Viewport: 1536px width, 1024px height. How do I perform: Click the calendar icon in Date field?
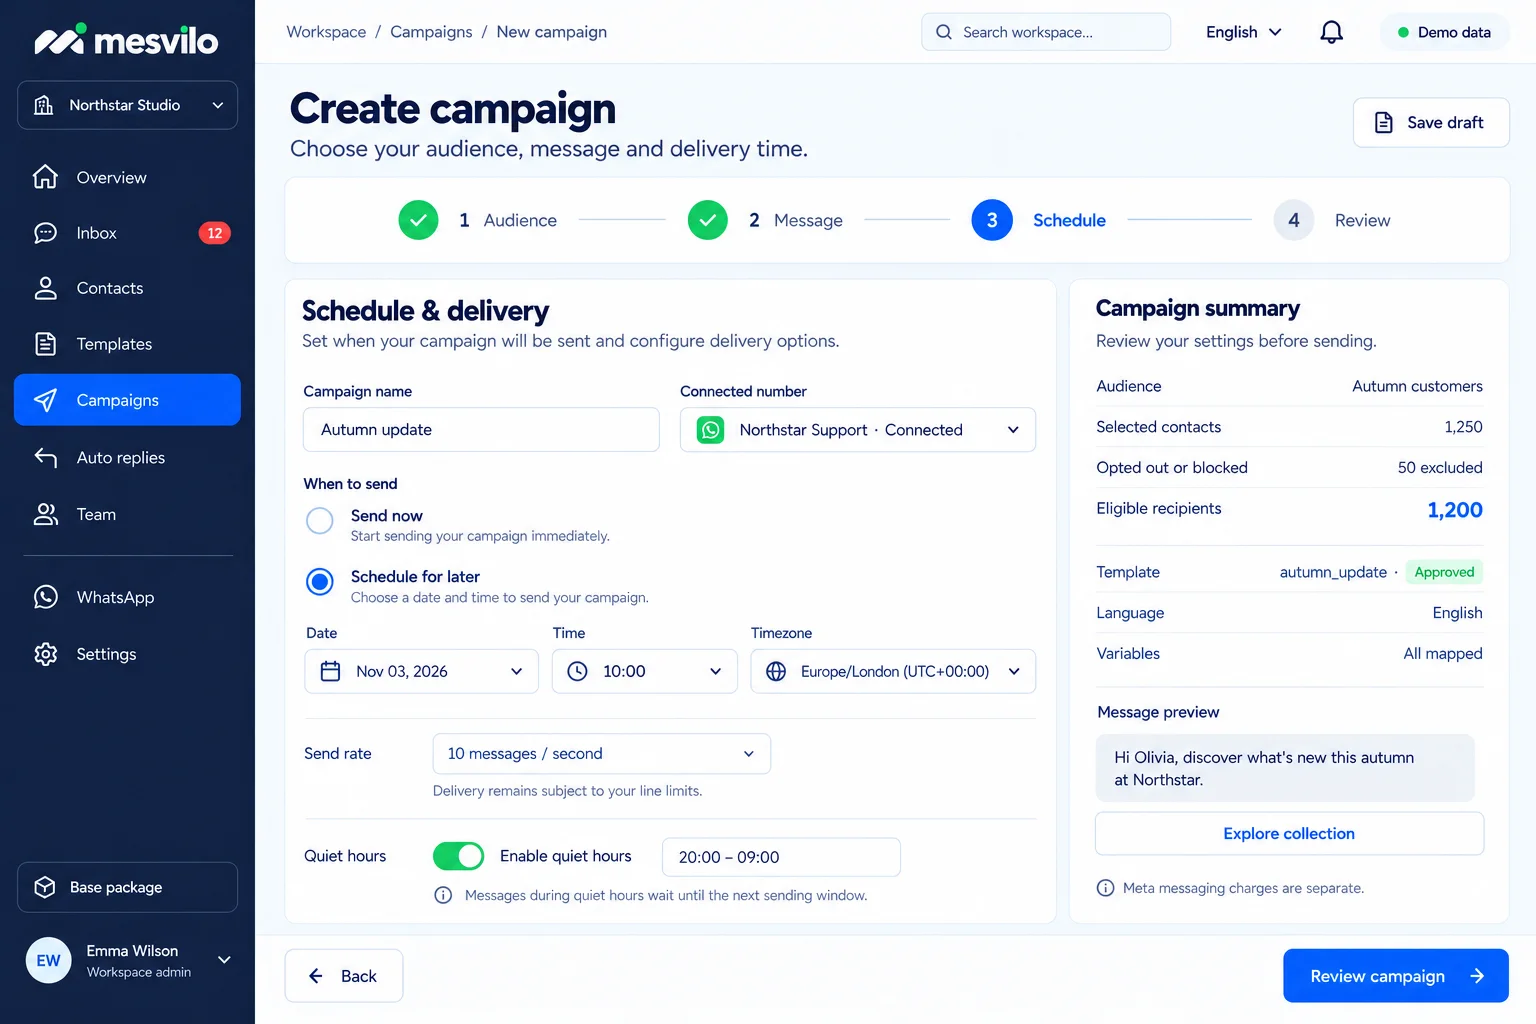click(x=330, y=671)
